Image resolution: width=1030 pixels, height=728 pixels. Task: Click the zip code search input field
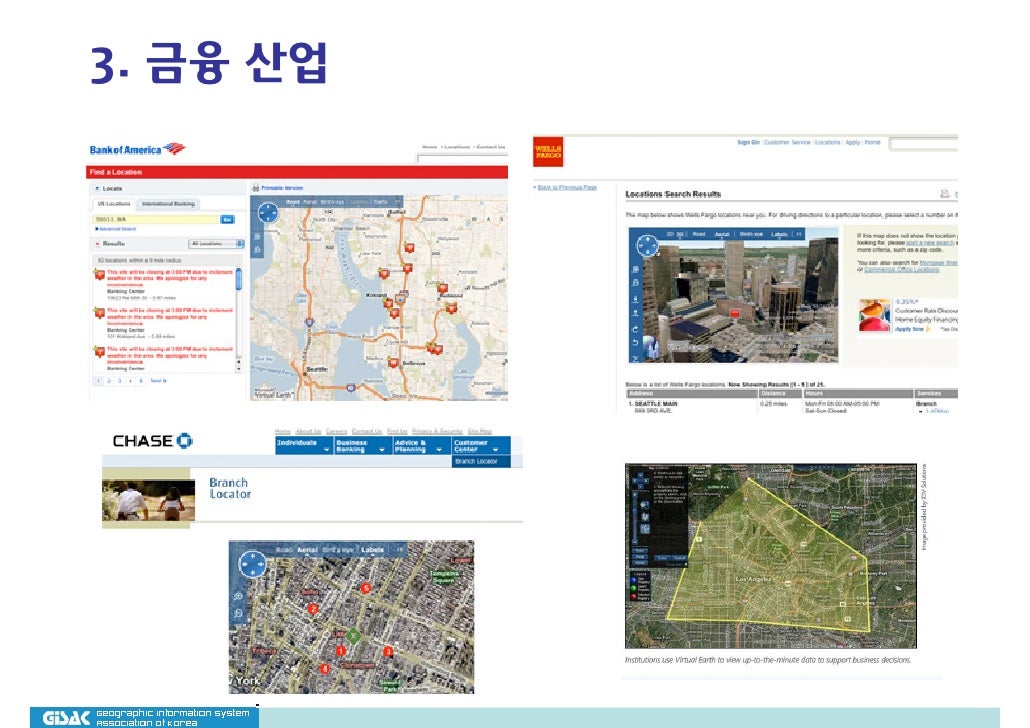click(156, 219)
